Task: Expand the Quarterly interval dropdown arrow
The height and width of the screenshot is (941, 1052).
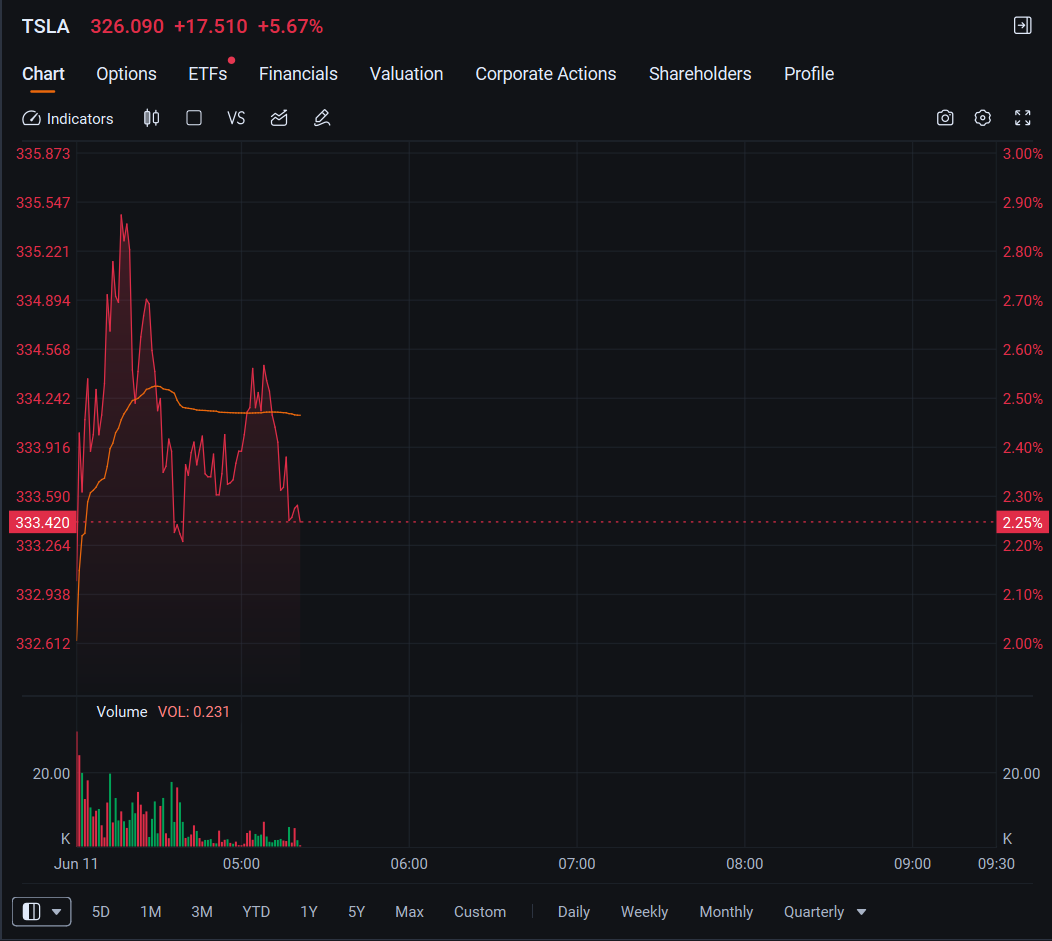Action: (x=862, y=912)
